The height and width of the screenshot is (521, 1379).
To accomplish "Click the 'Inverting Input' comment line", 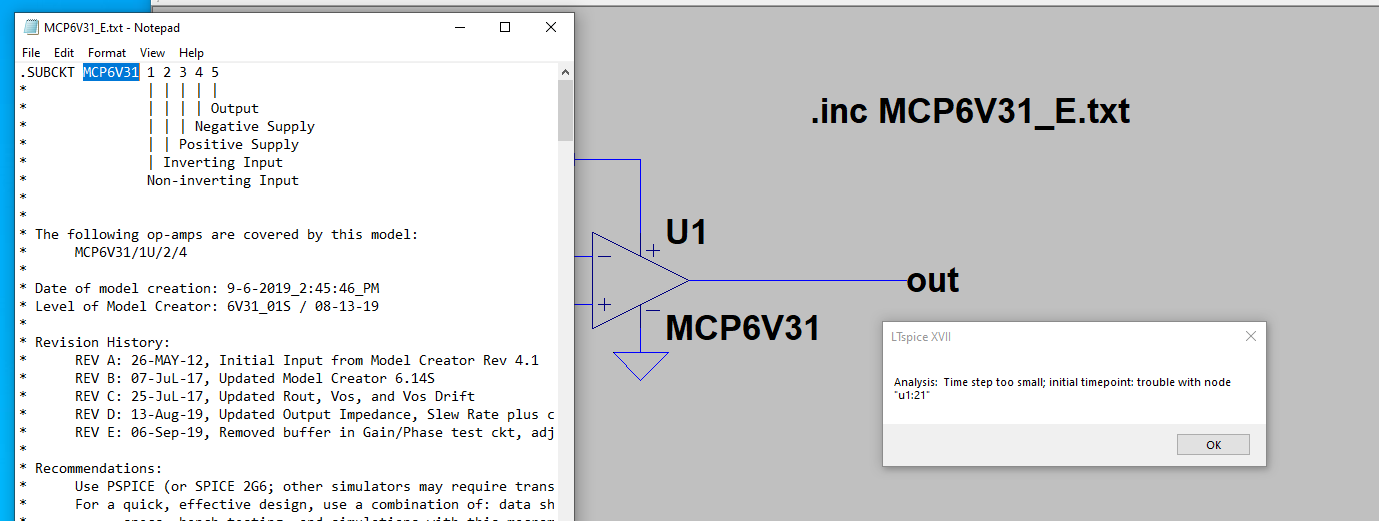I will (x=223, y=162).
